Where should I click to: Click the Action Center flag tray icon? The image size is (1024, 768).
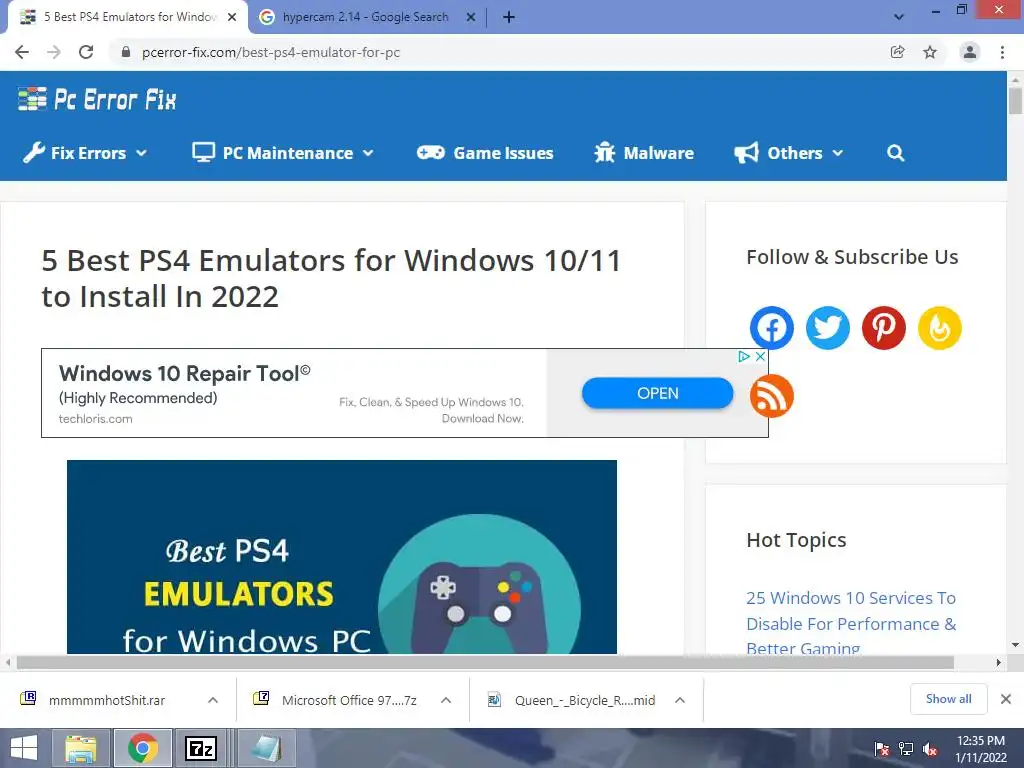[882, 749]
